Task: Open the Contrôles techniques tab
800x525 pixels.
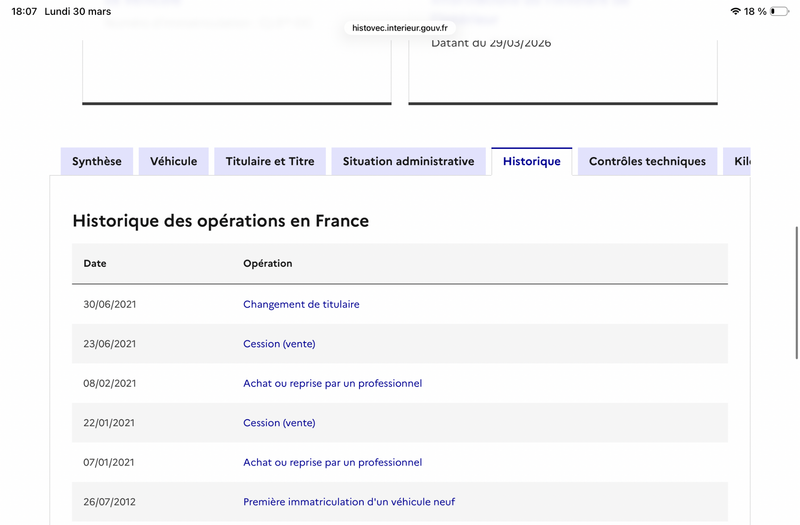Action: (647, 161)
